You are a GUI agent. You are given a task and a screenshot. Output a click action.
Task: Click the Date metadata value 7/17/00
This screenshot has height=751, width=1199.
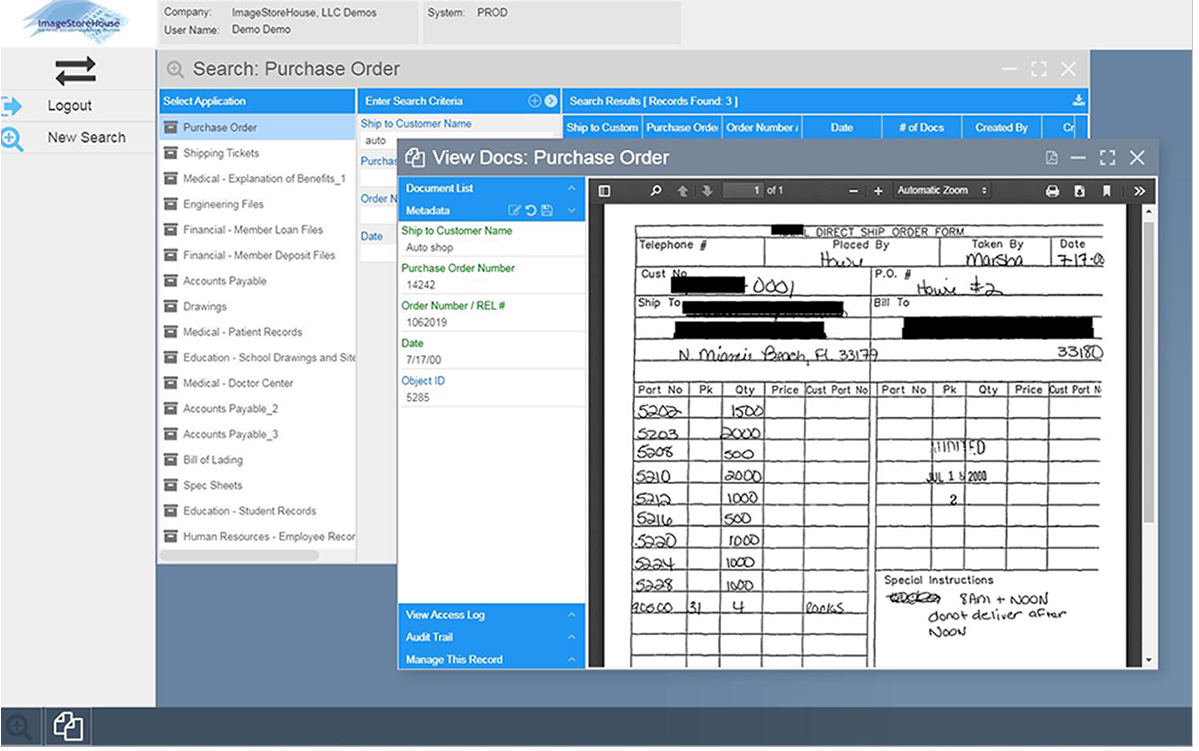(x=424, y=359)
